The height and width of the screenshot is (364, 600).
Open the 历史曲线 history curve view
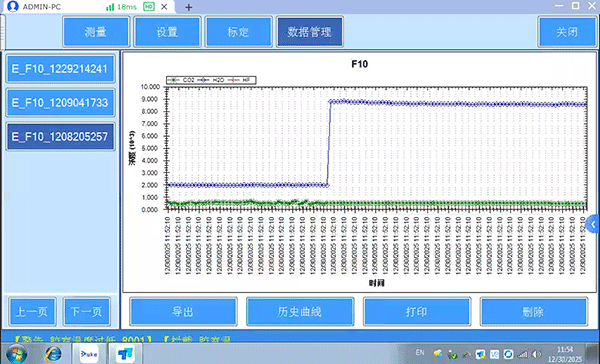[x=300, y=312]
